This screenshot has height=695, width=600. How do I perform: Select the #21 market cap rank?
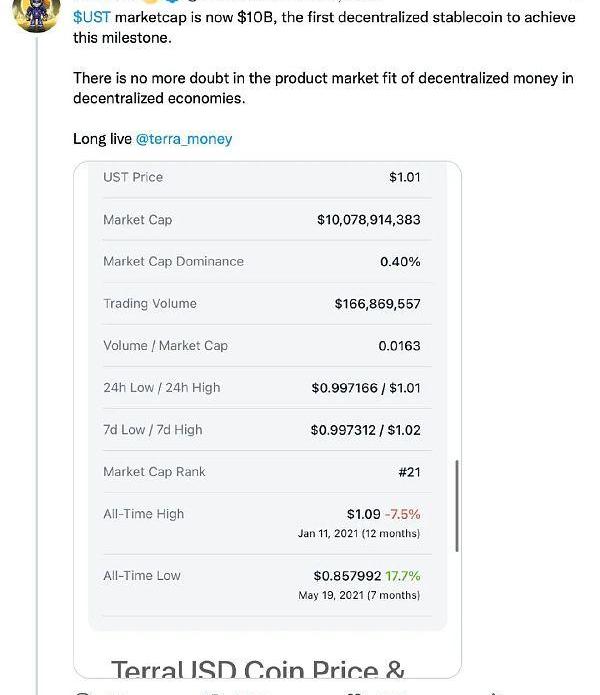[x=409, y=472]
